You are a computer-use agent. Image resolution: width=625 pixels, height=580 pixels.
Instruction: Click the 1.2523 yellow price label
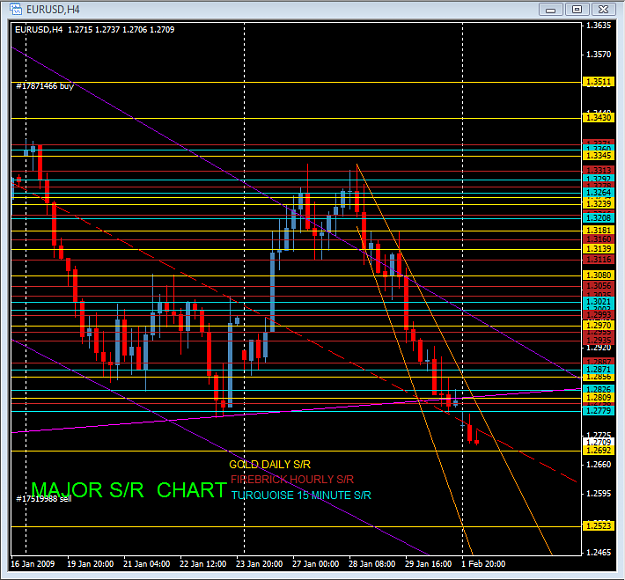coord(598,526)
